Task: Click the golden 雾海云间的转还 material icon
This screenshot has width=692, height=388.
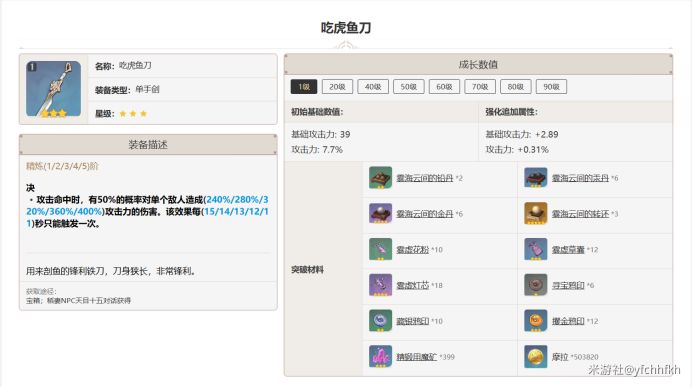Action: tap(536, 214)
